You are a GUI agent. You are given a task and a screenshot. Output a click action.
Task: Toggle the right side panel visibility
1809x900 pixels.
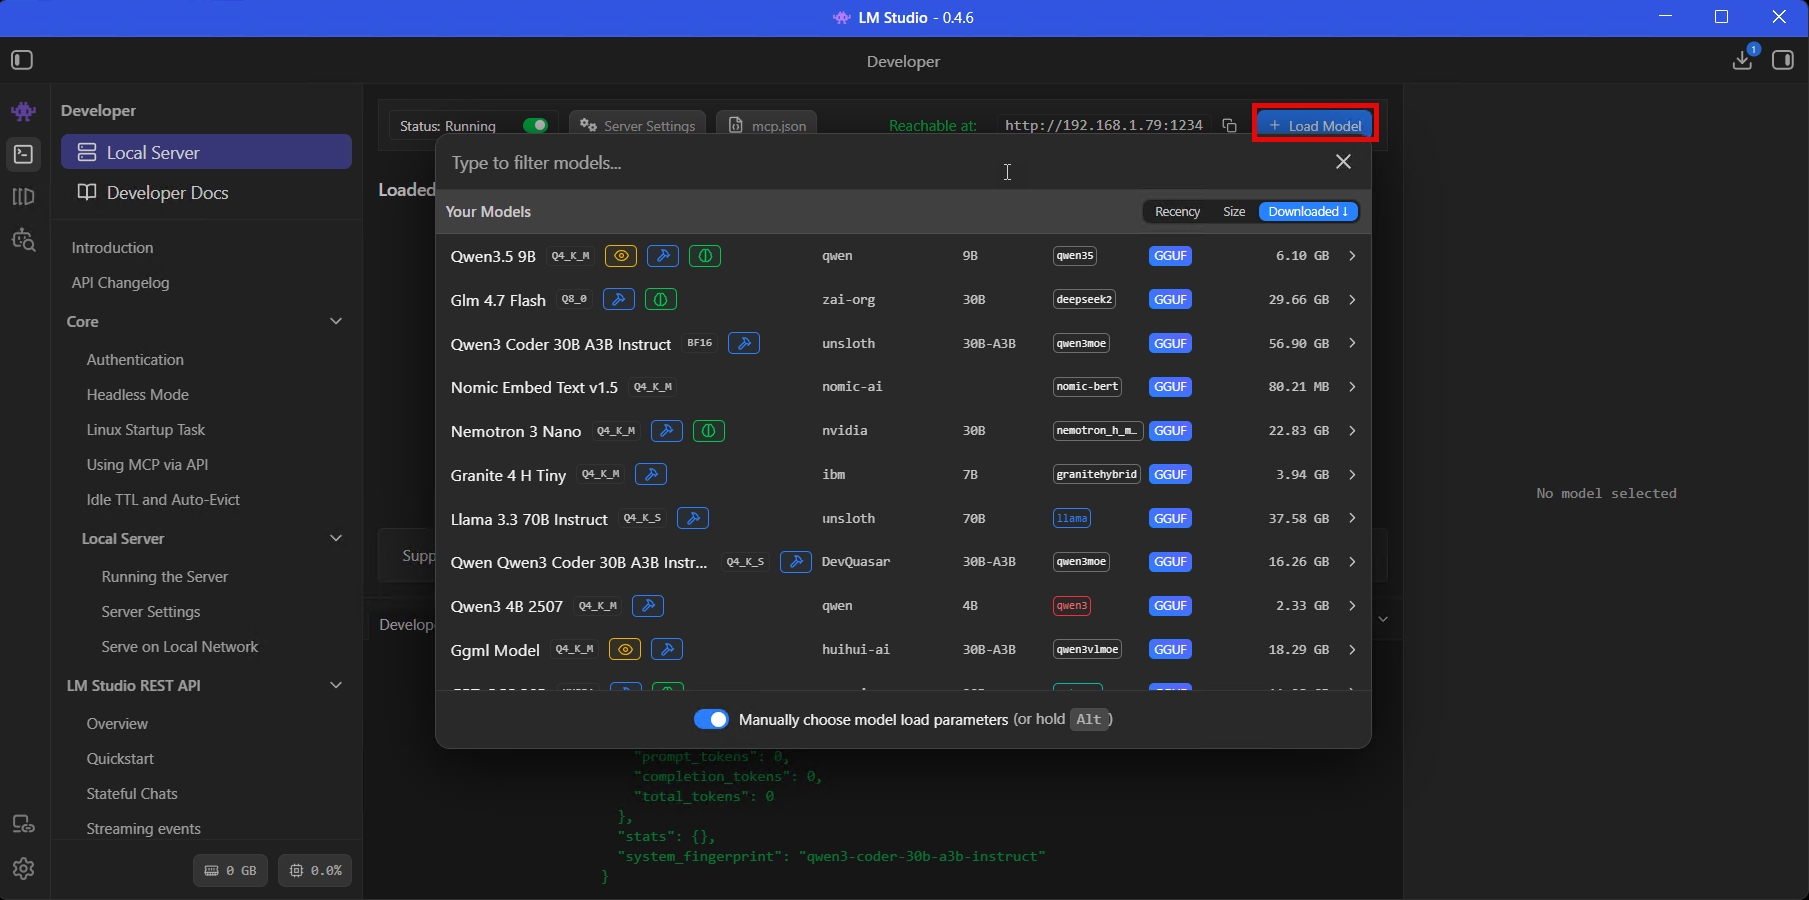(1783, 60)
